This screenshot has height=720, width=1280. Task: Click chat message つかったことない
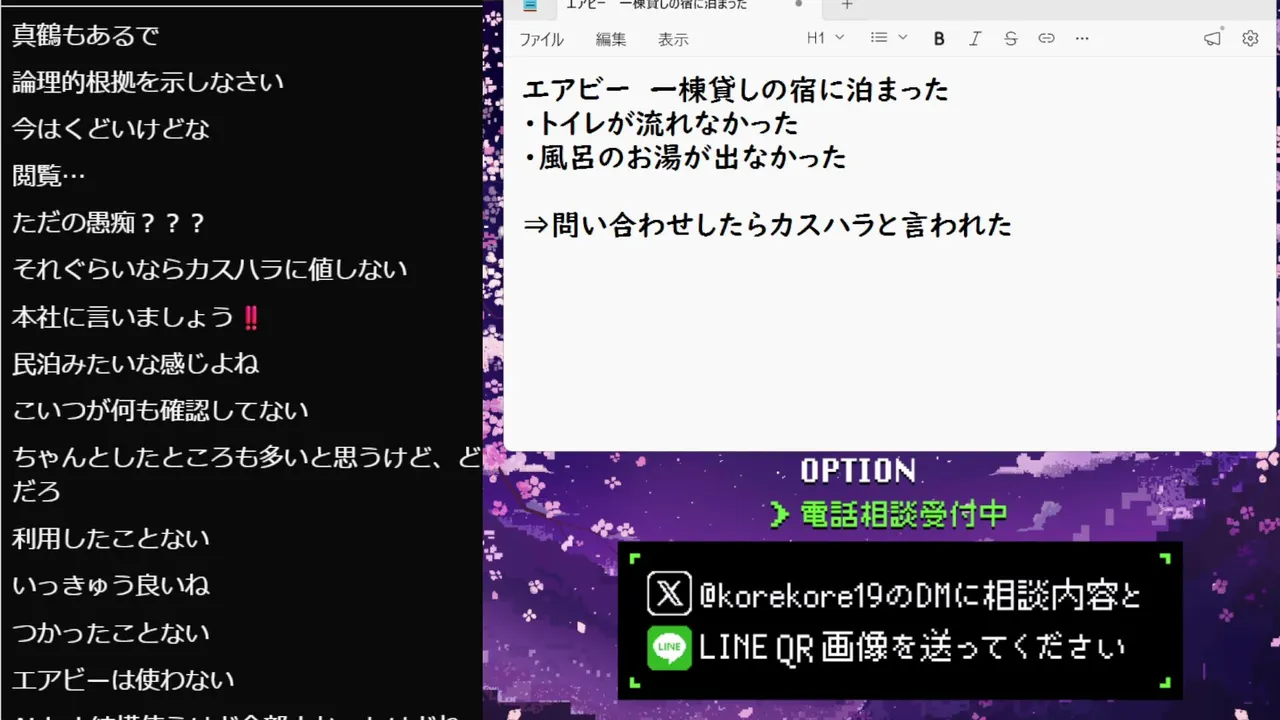tap(111, 633)
